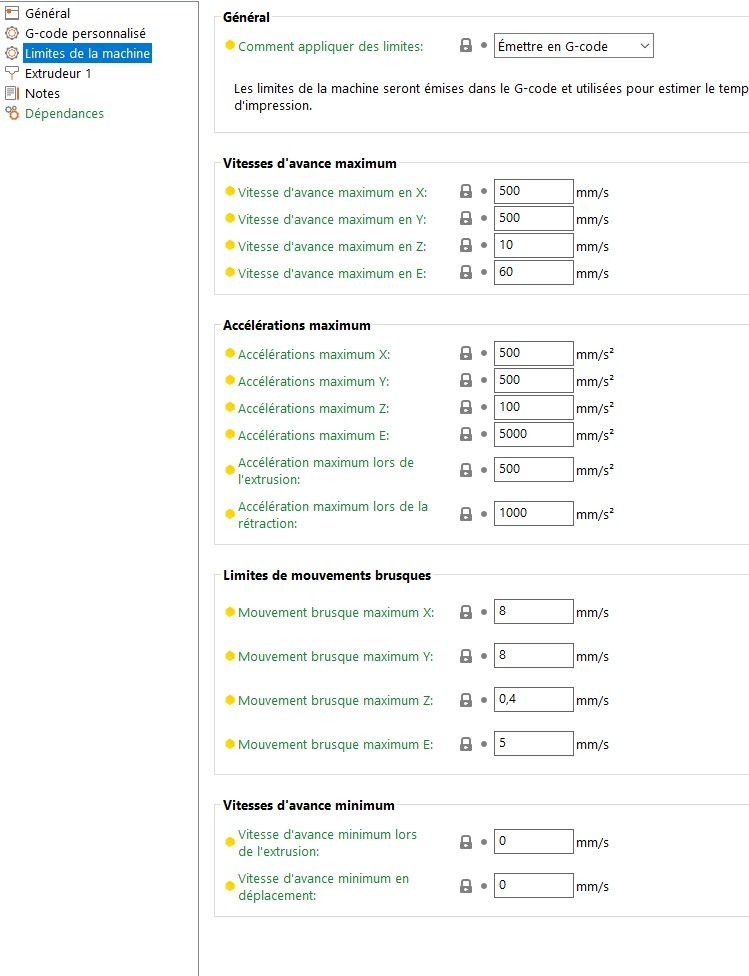Select Général in the left sidebar
The image size is (749, 976).
coord(47,13)
